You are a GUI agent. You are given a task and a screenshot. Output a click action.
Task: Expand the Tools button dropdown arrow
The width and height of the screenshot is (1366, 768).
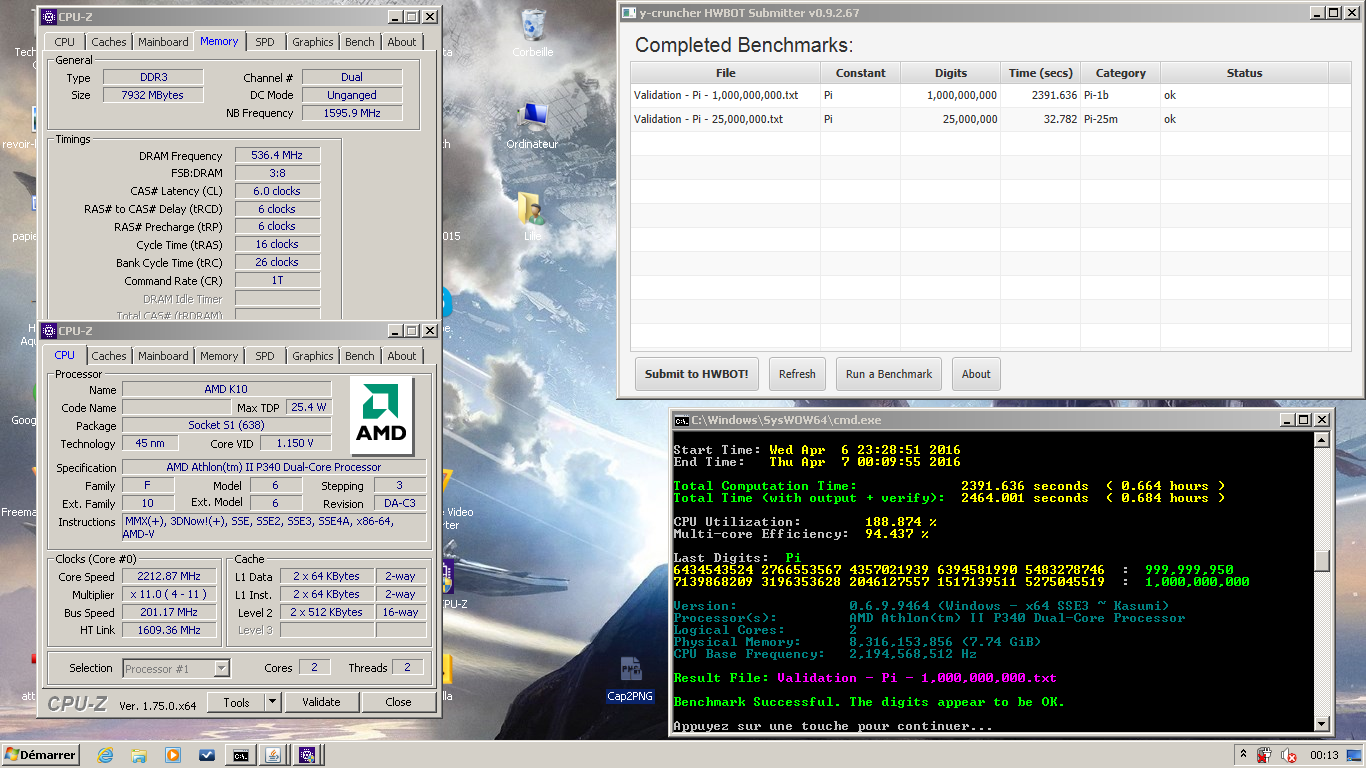(273, 702)
